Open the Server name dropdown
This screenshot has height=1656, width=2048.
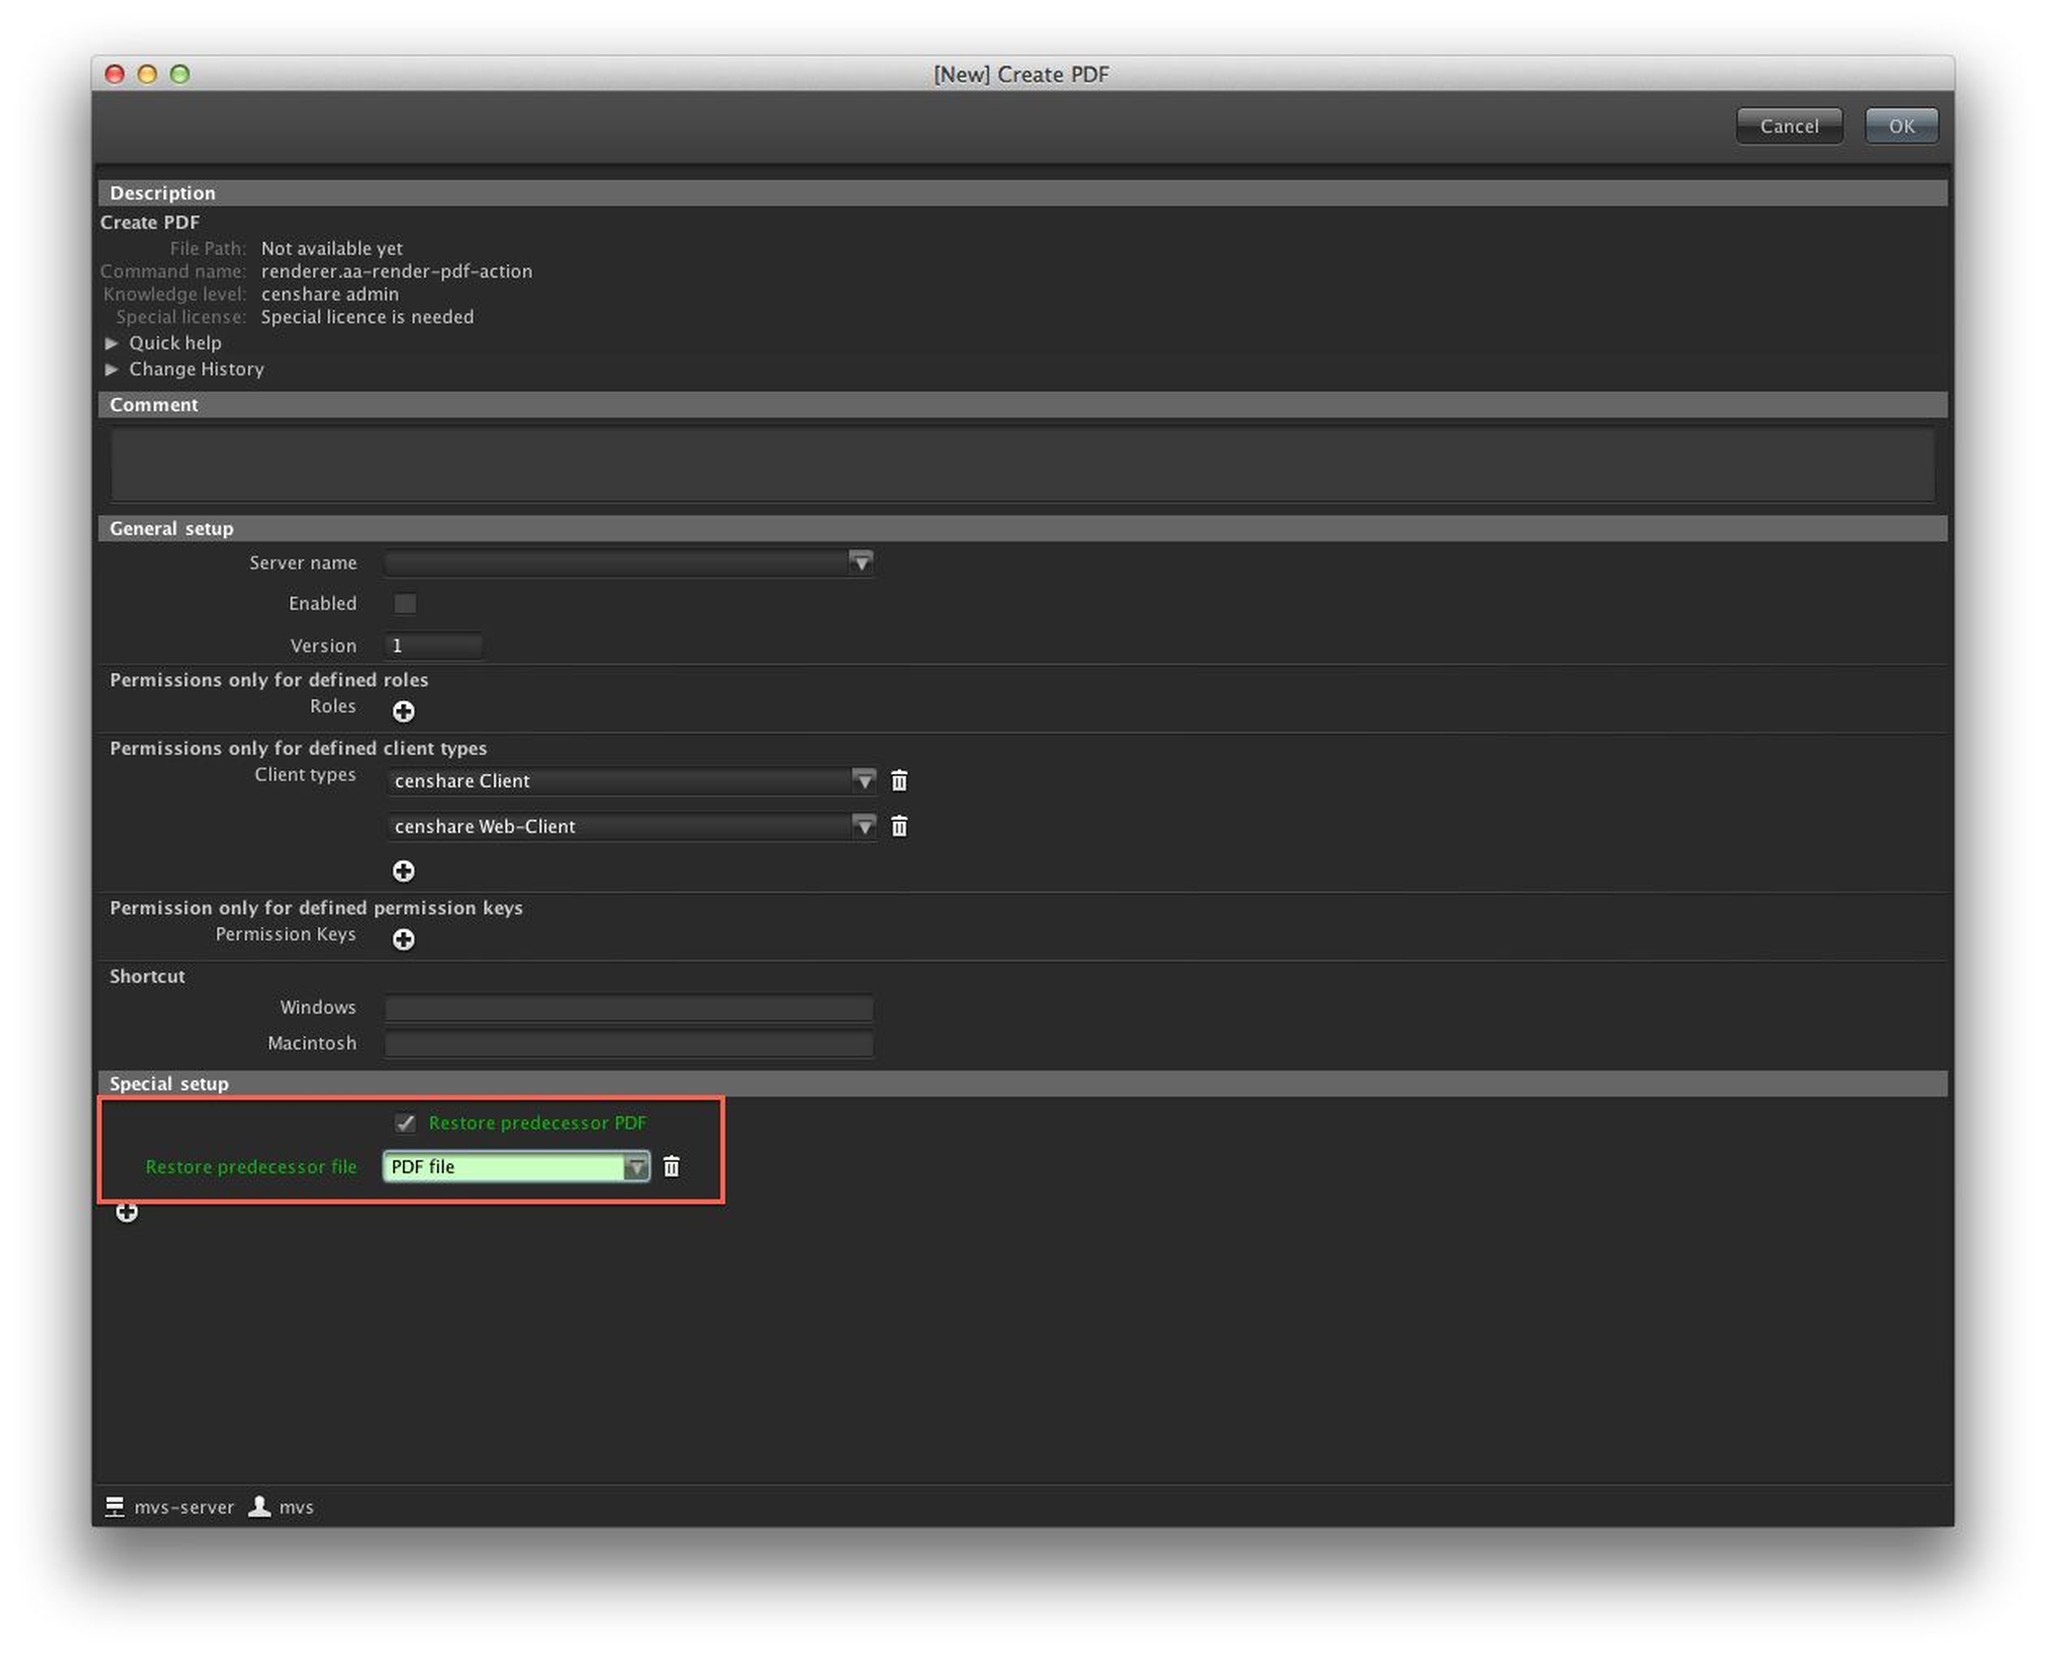coord(860,562)
